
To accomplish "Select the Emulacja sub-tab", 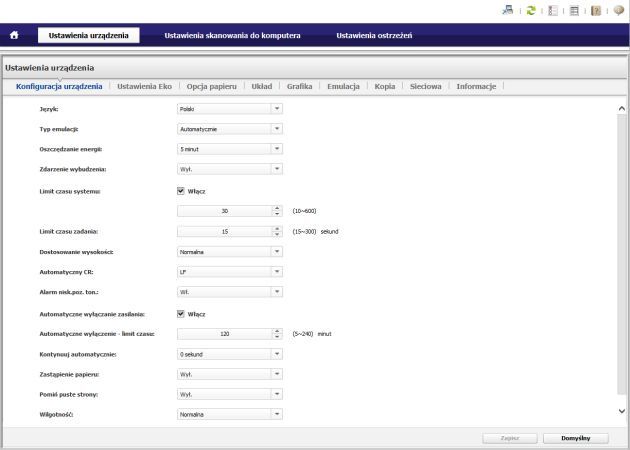I will [343, 86].
